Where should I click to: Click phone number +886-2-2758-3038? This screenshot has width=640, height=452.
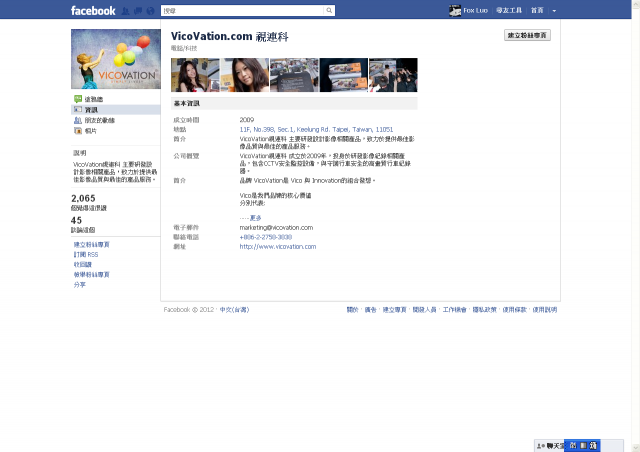[x=266, y=237]
